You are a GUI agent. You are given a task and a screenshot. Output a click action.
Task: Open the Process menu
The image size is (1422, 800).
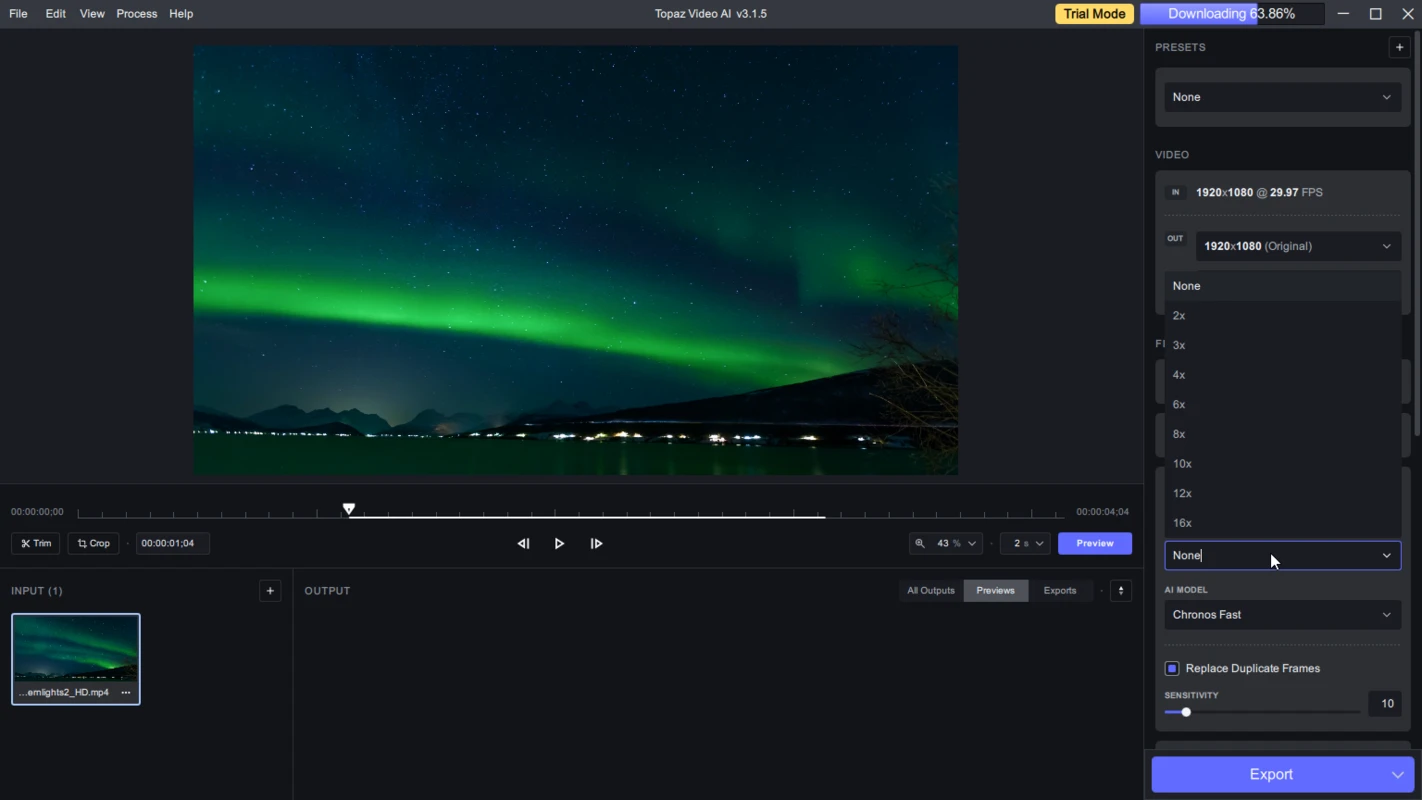pyautogui.click(x=136, y=14)
